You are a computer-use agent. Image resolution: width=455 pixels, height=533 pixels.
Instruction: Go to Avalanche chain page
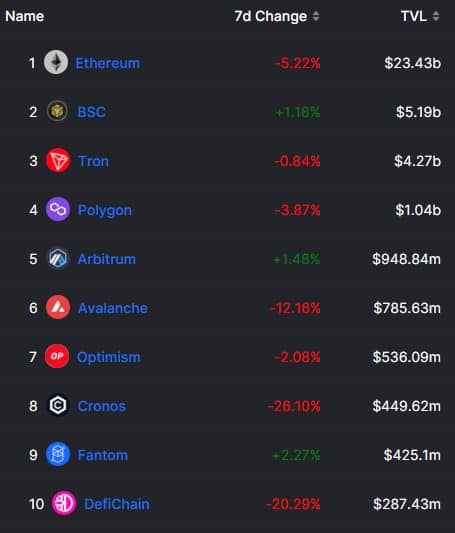point(113,308)
